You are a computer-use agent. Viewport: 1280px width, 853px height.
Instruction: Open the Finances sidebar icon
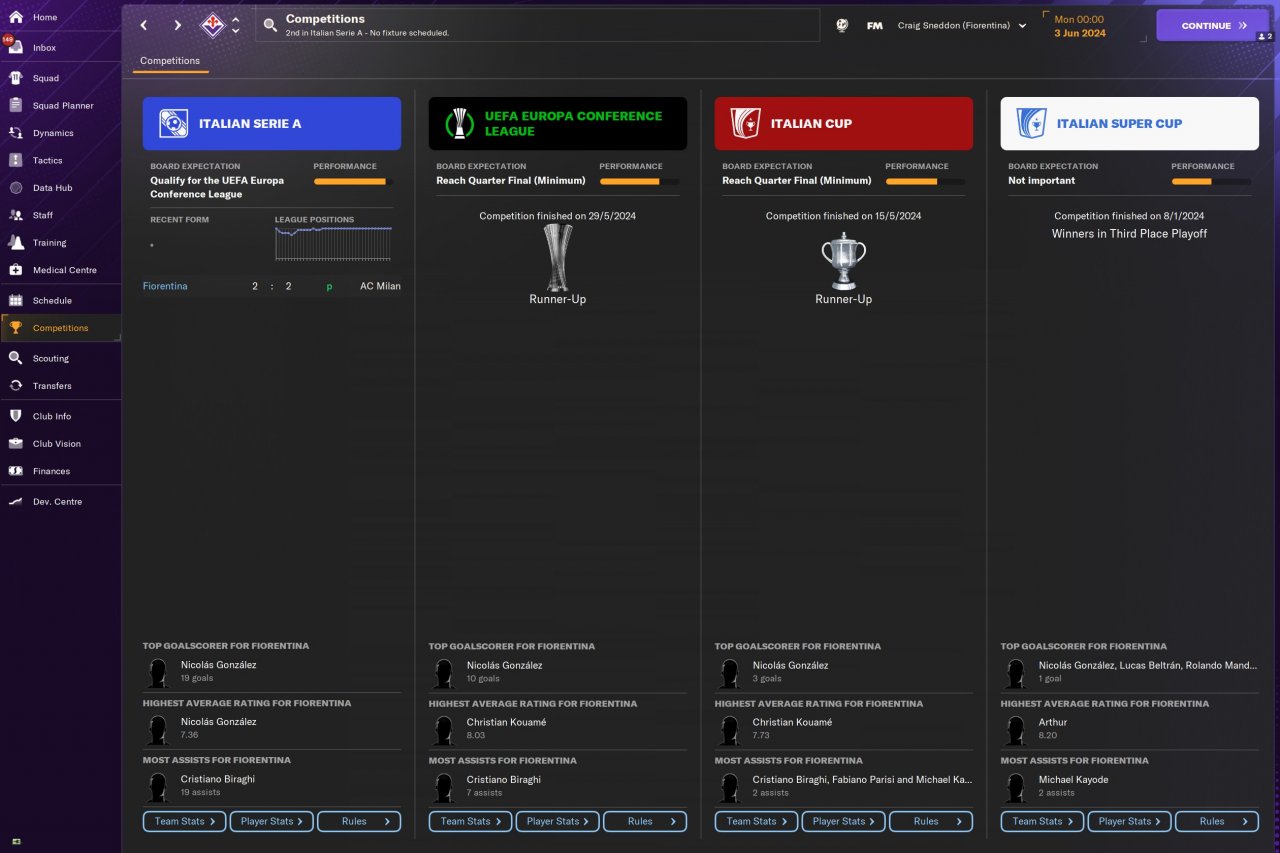click(x=15, y=471)
